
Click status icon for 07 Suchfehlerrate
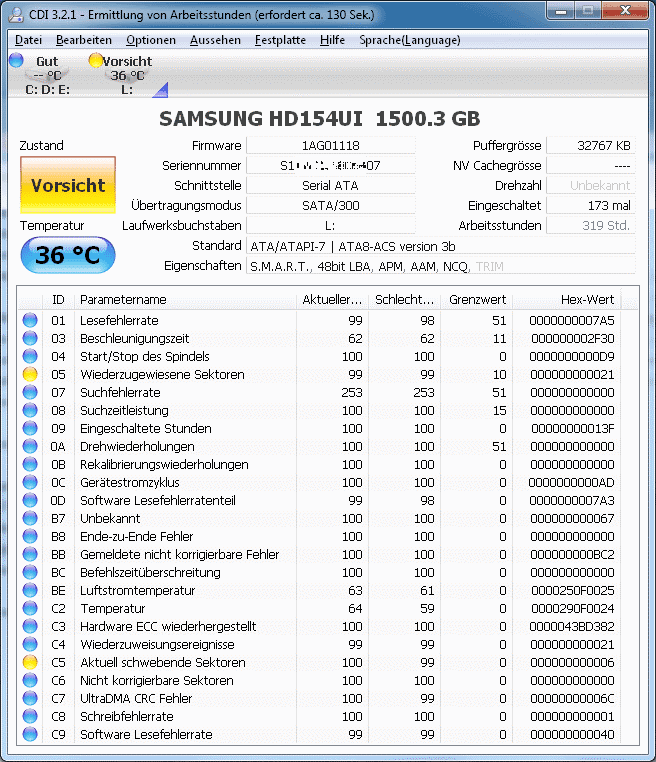pyautogui.click(x=30, y=392)
